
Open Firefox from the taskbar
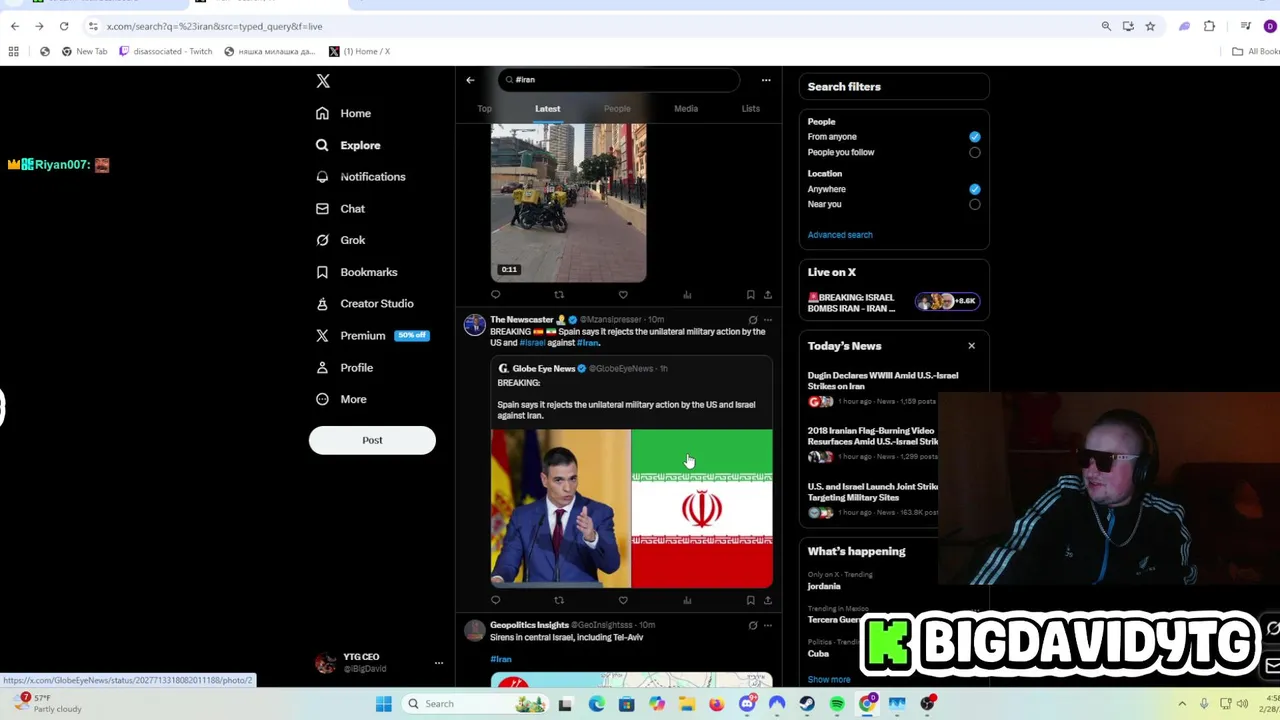pyautogui.click(x=717, y=704)
